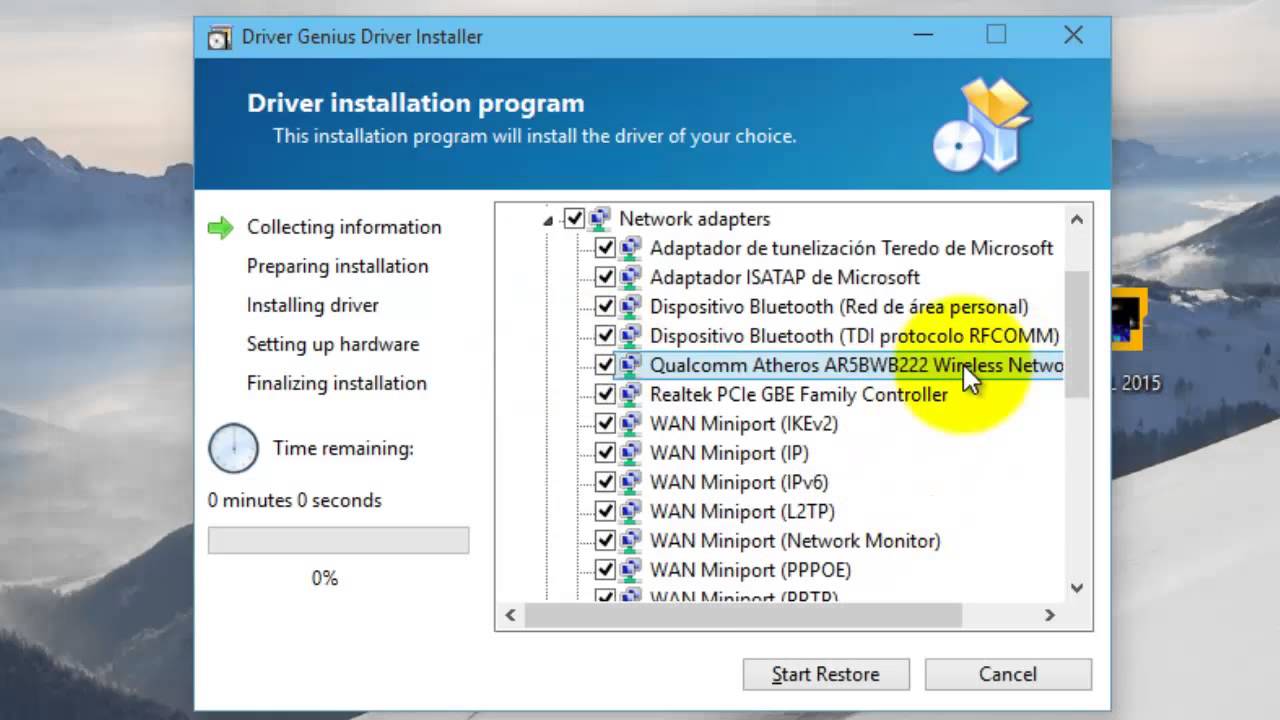Click the WAN Miniport (L2TP) icon

631,511
